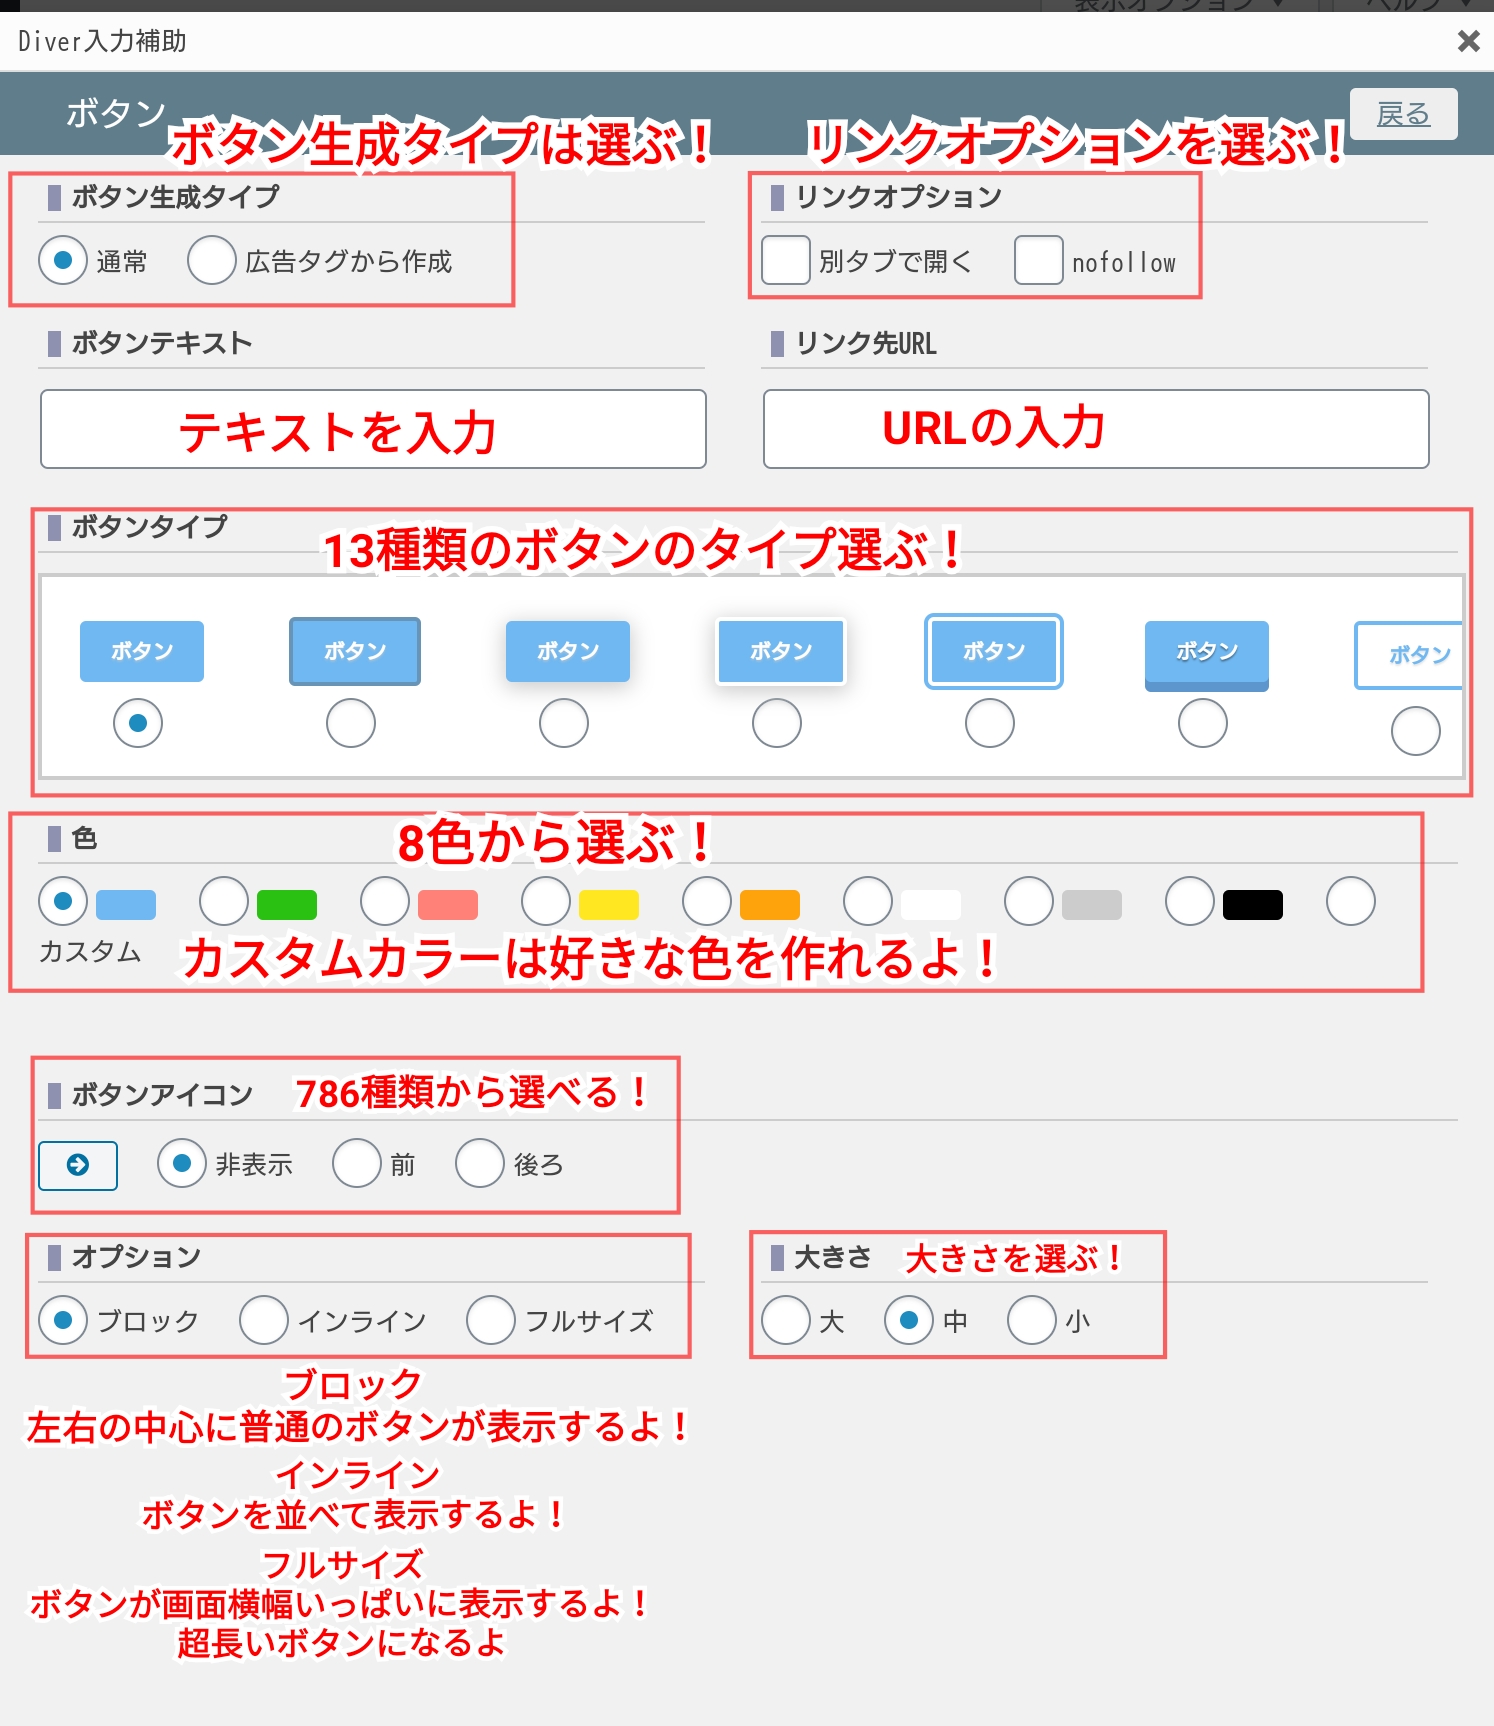Click the second dark-bordered ボタン preview
This screenshot has width=1494, height=1726.
pos(355,651)
